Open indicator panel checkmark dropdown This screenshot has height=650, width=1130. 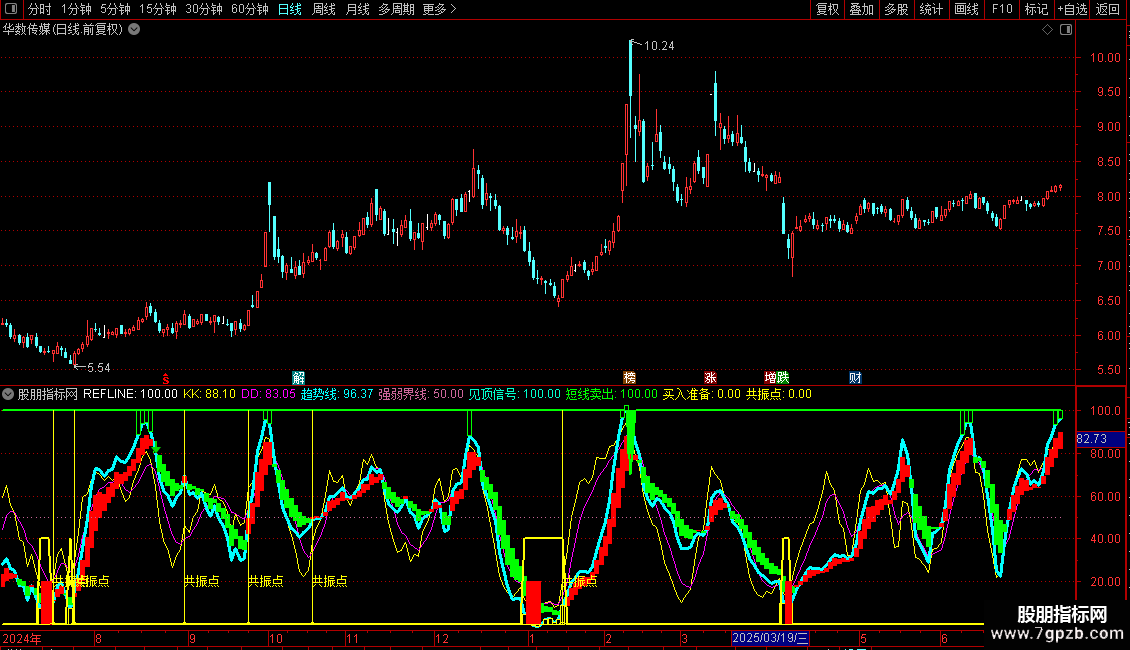tap(8, 394)
